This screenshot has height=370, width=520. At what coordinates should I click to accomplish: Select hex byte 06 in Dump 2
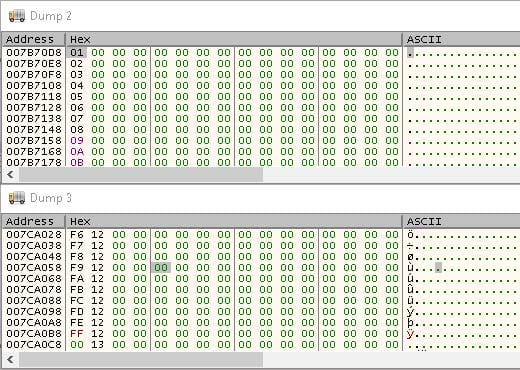[77, 108]
